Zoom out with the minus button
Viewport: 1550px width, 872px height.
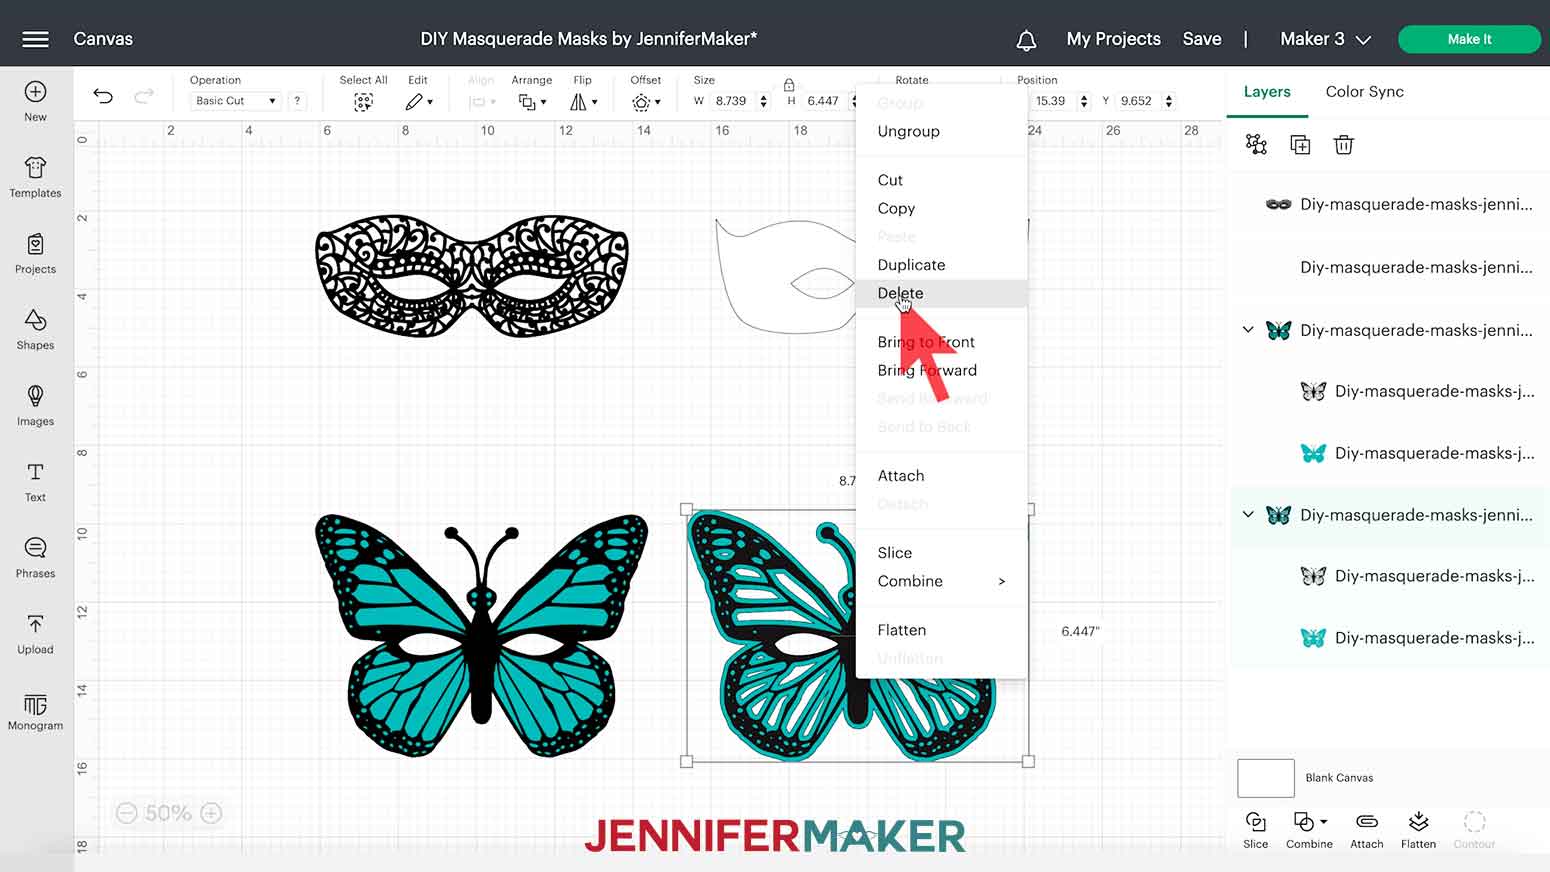(126, 813)
